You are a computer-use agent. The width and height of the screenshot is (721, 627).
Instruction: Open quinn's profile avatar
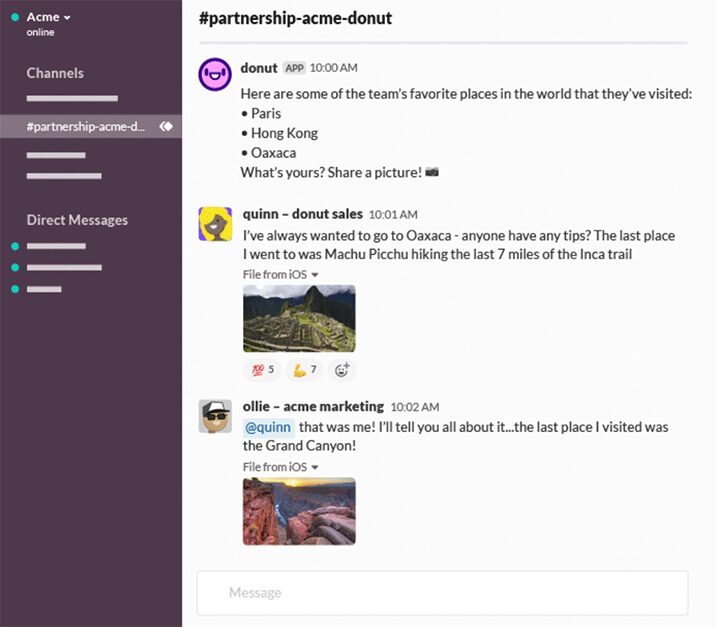tap(215, 224)
